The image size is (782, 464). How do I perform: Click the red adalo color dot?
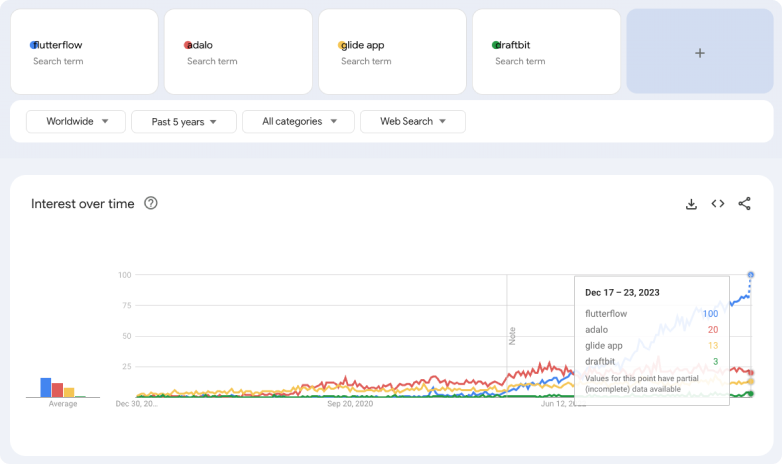coord(188,45)
